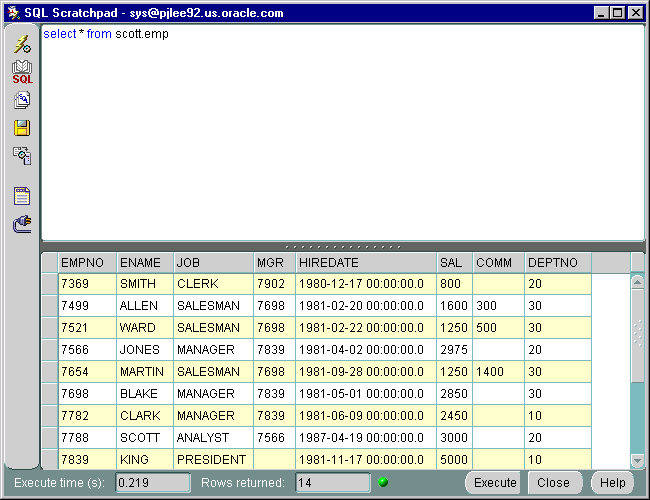Click the linked documents icon in the sidebar
650x500 pixels.
[21, 156]
